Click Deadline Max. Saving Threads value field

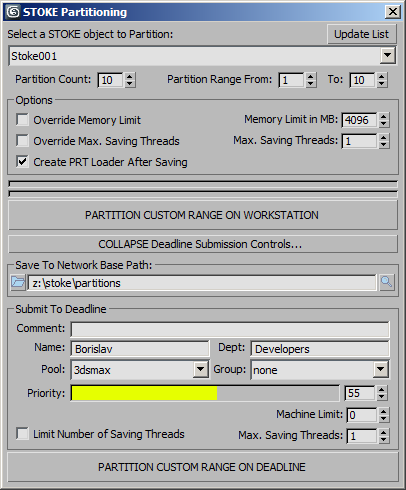pyautogui.click(x=362, y=436)
